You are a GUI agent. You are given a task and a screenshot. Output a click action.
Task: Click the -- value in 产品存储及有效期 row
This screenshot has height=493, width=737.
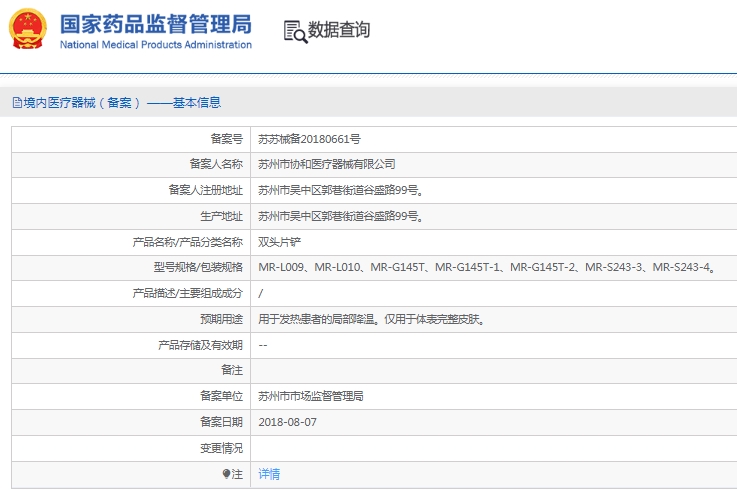point(263,345)
